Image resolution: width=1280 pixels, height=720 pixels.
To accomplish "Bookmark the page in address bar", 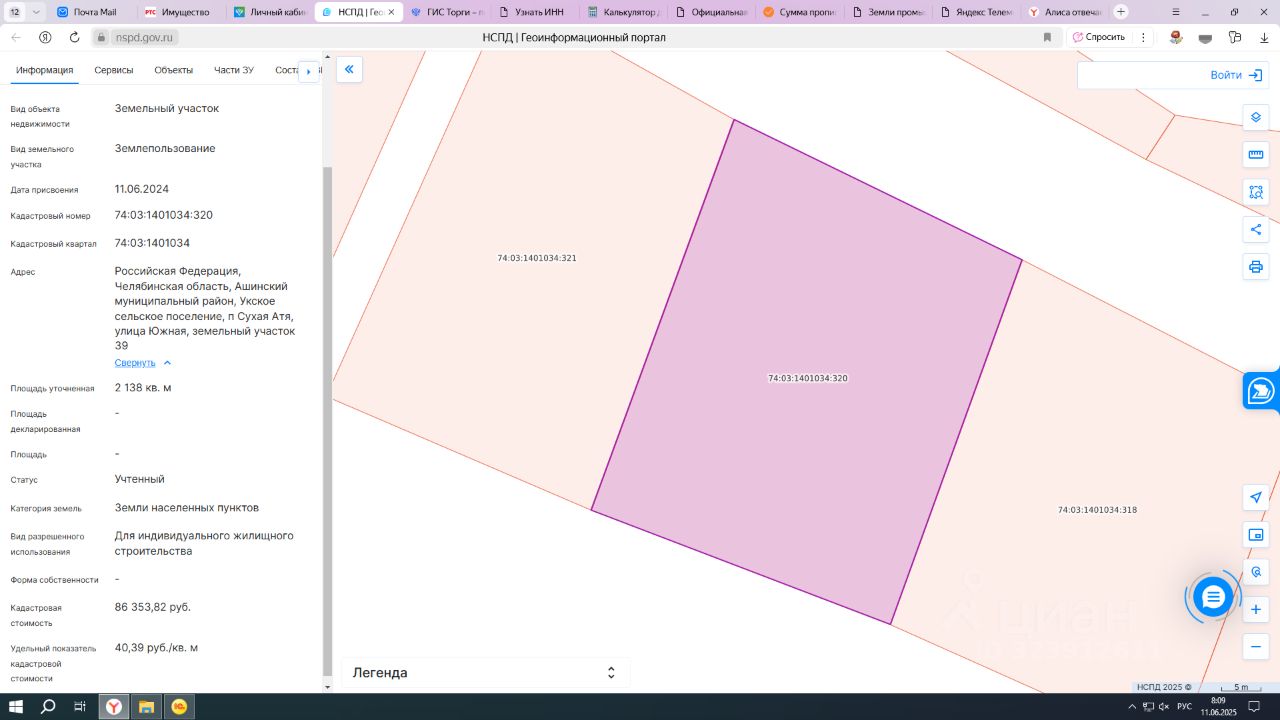I will click(x=1047, y=37).
